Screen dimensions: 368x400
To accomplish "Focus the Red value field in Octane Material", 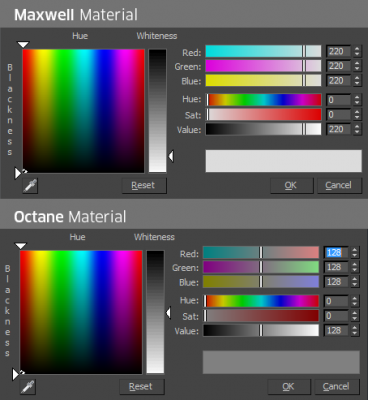I will 336,253.
